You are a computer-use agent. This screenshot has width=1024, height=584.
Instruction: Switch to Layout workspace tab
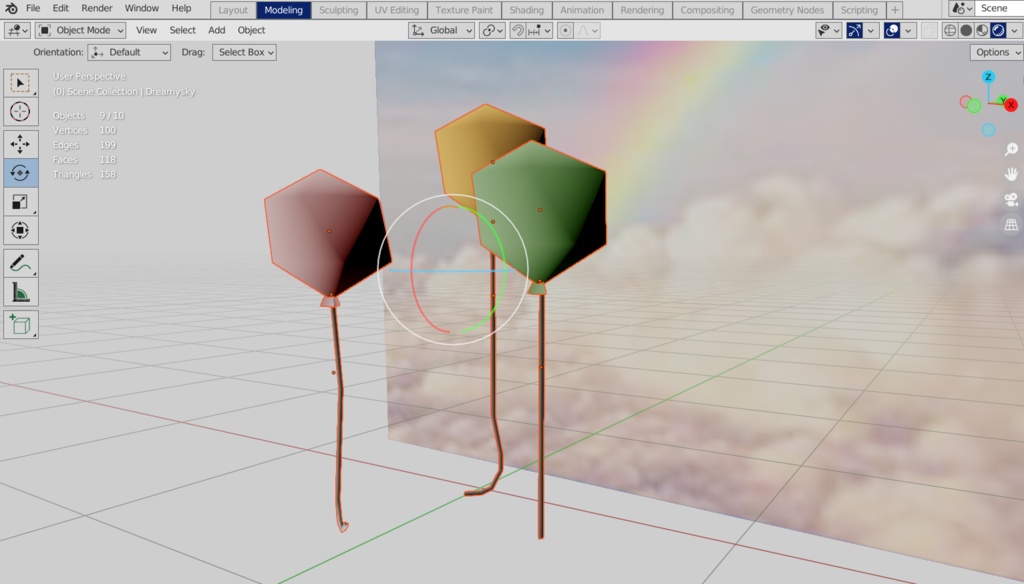[x=233, y=10]
